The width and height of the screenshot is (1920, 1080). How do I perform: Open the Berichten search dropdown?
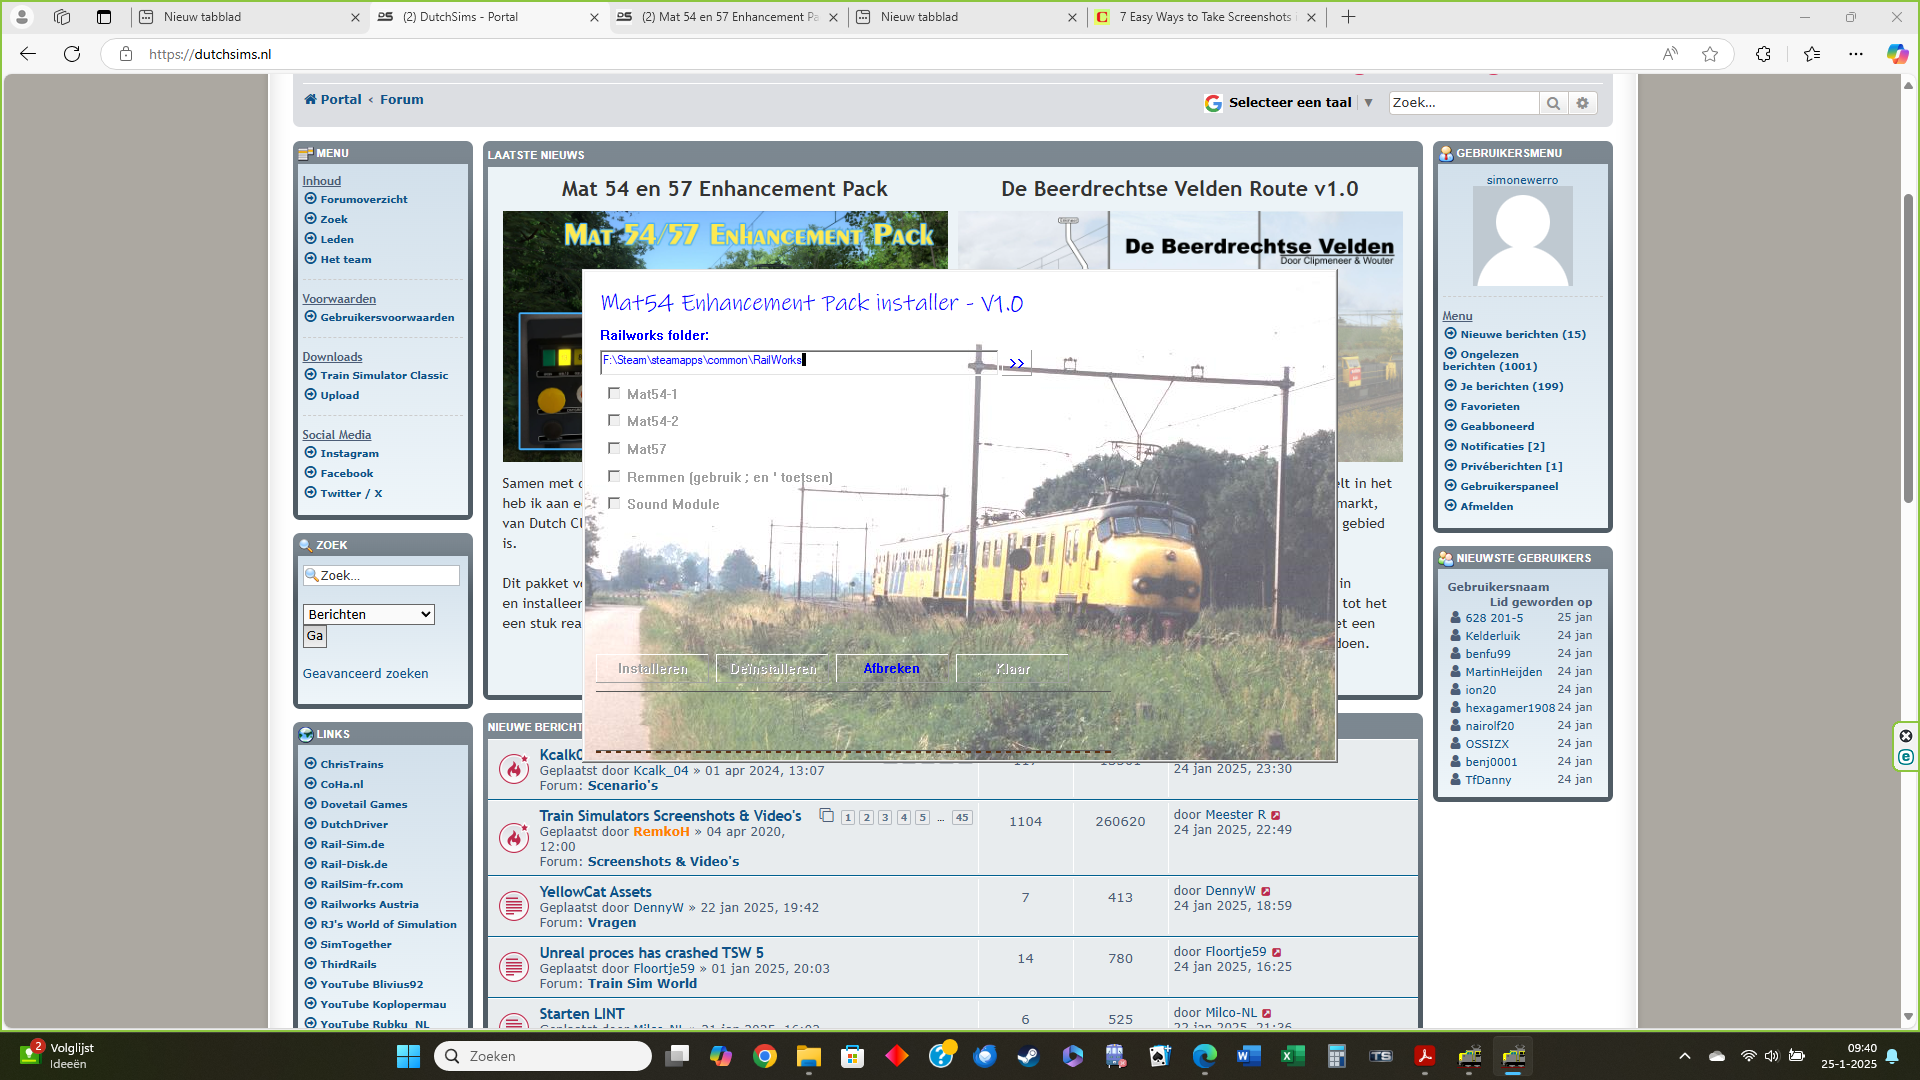click(x=369, y=614)
